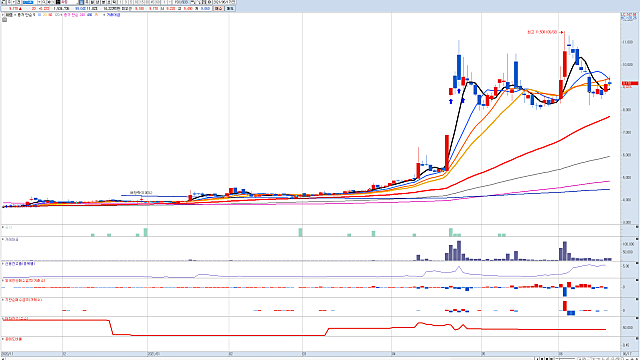This screenshot has height=360, width=640.
Task: Click the 11,000 price axis label
Action: point(627,42)
